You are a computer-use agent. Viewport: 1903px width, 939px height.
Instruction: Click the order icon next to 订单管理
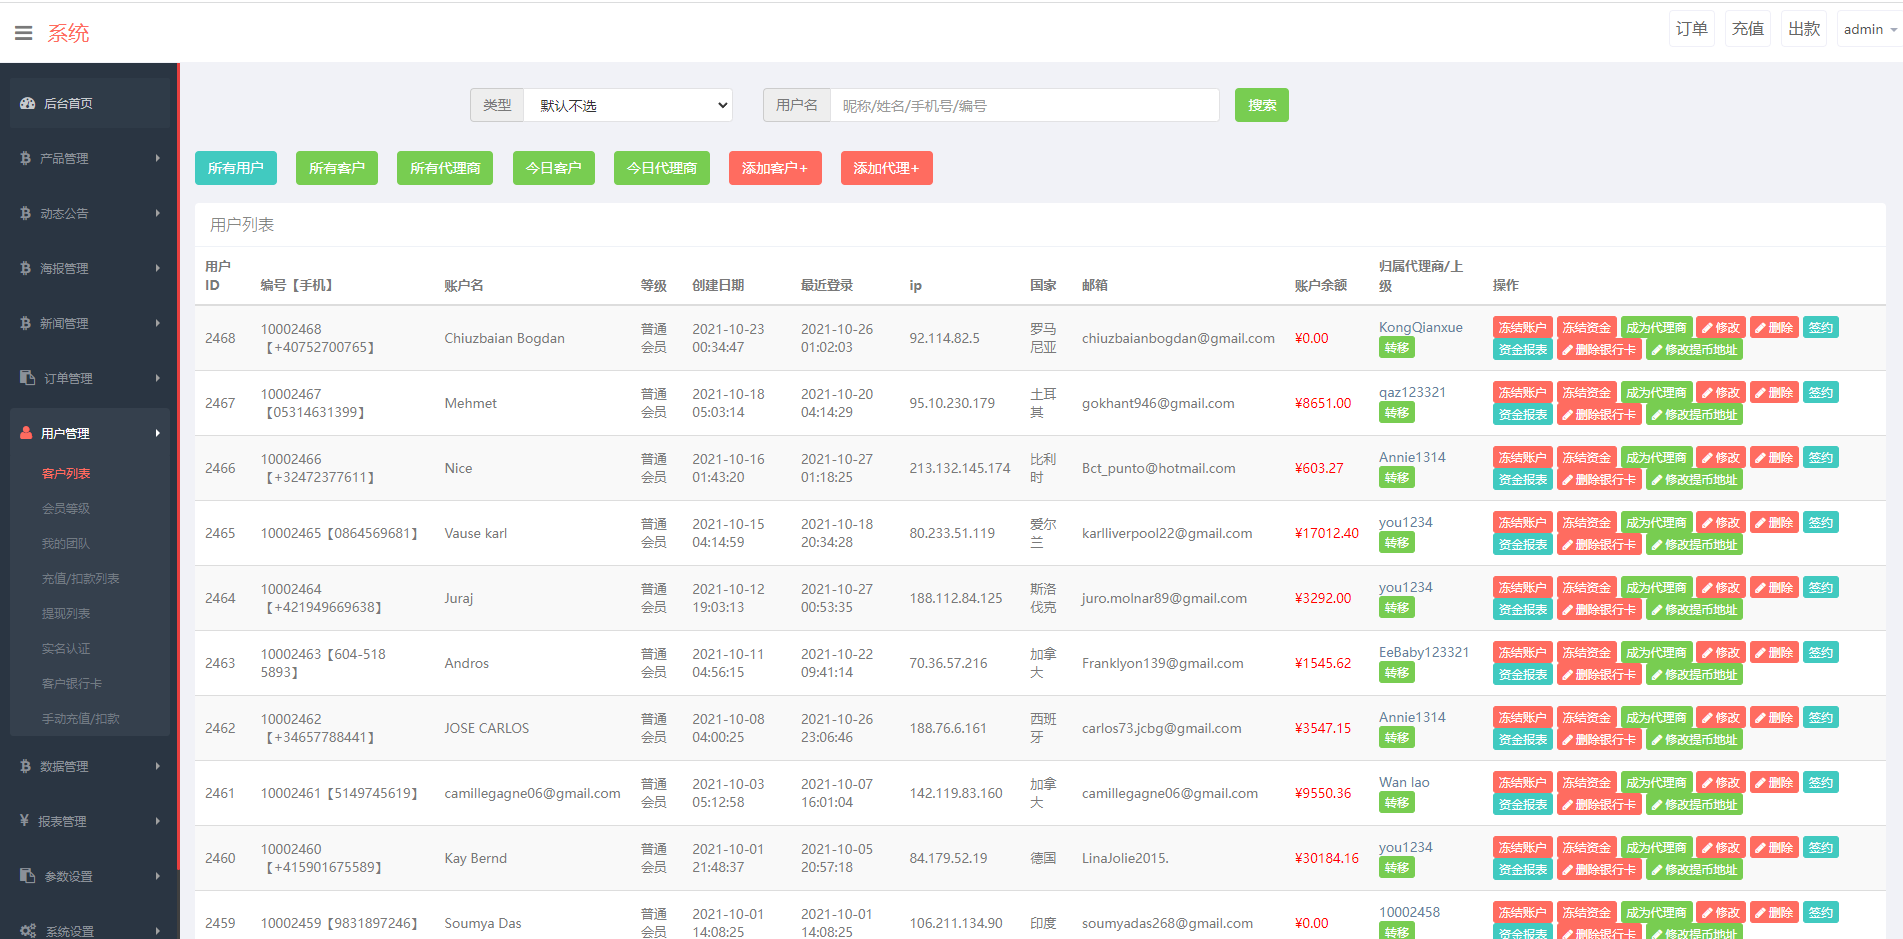pyautogui.click(x=25, y=377)
